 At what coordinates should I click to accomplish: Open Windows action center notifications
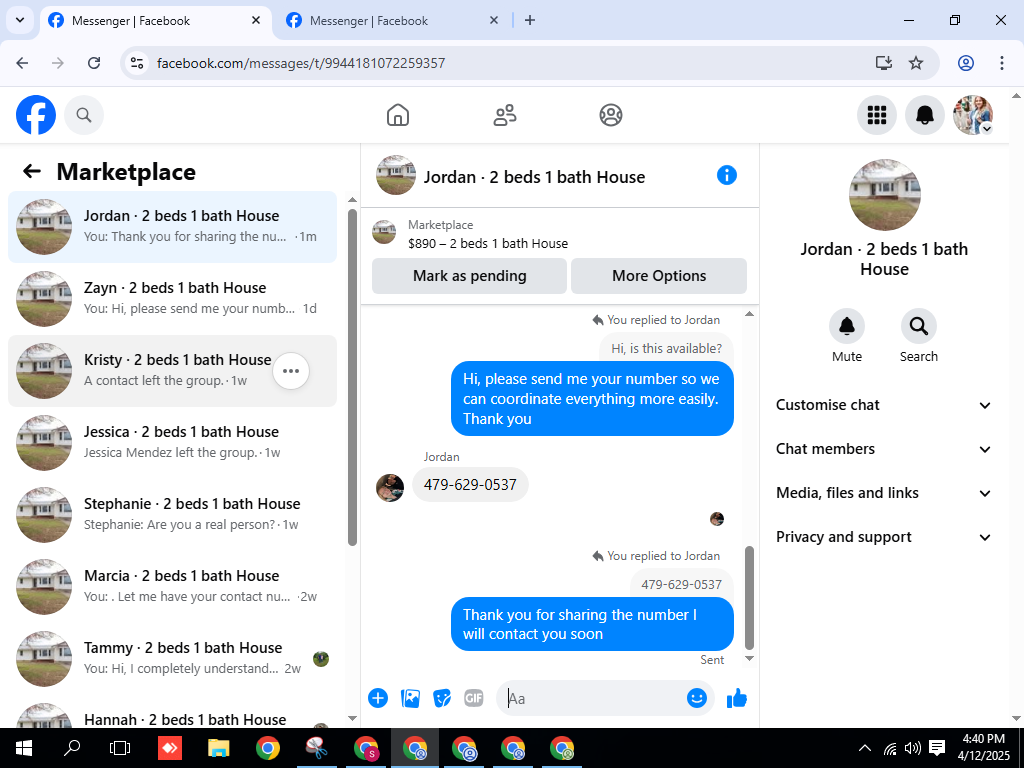(937, 748)
